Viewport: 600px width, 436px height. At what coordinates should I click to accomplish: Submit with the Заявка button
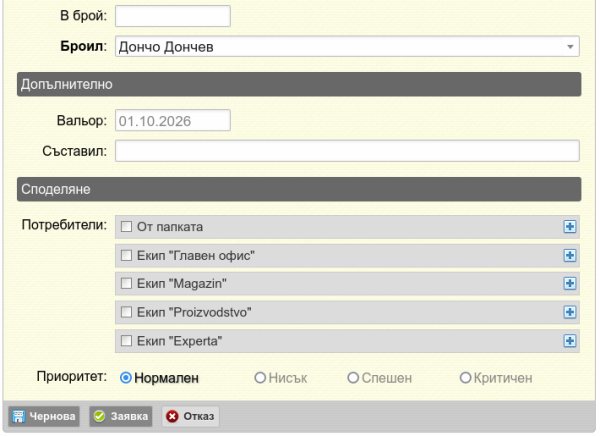tap(121, 416)
